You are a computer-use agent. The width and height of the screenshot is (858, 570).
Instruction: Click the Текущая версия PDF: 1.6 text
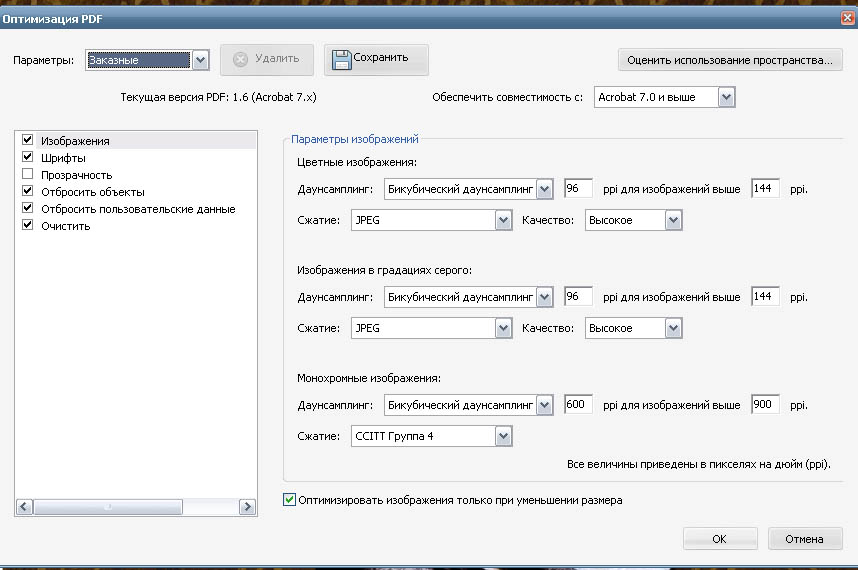pyautogui.click(x=218, y=97)
